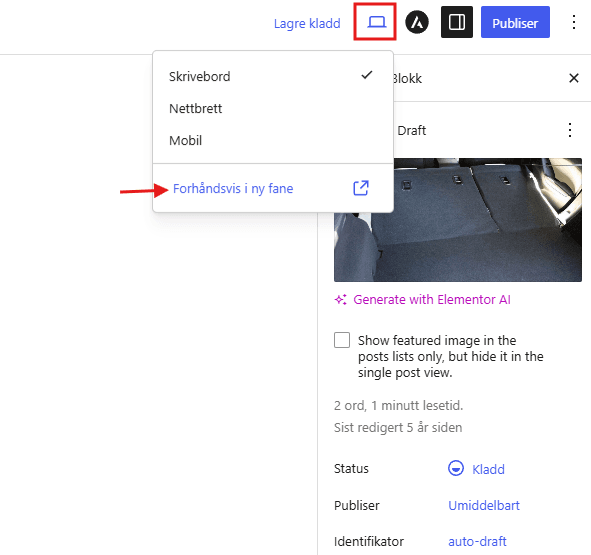The image size is (591, 555).
Task: Click the 'Sist redigert 5 år siden' text
Action: (x=398, y=428)
